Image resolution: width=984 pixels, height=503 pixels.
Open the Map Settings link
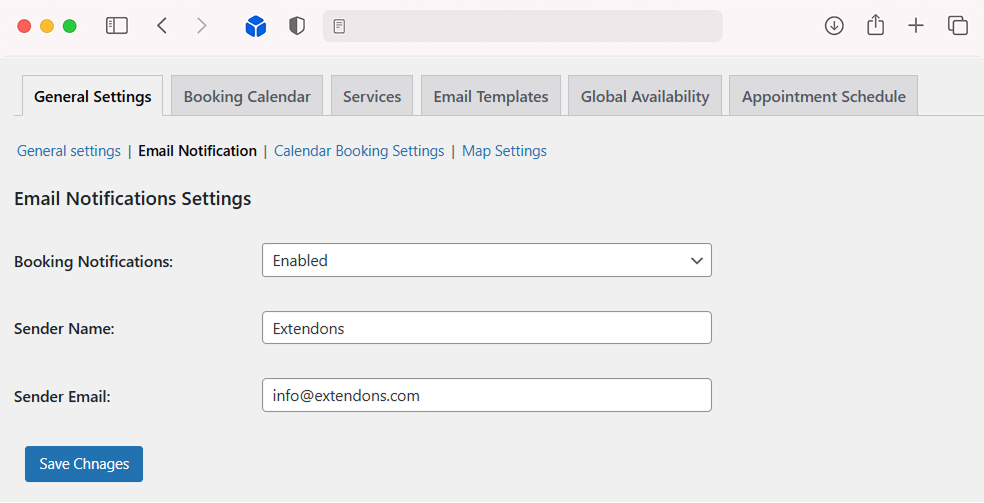pyautogui.click(x=504, y=151)
